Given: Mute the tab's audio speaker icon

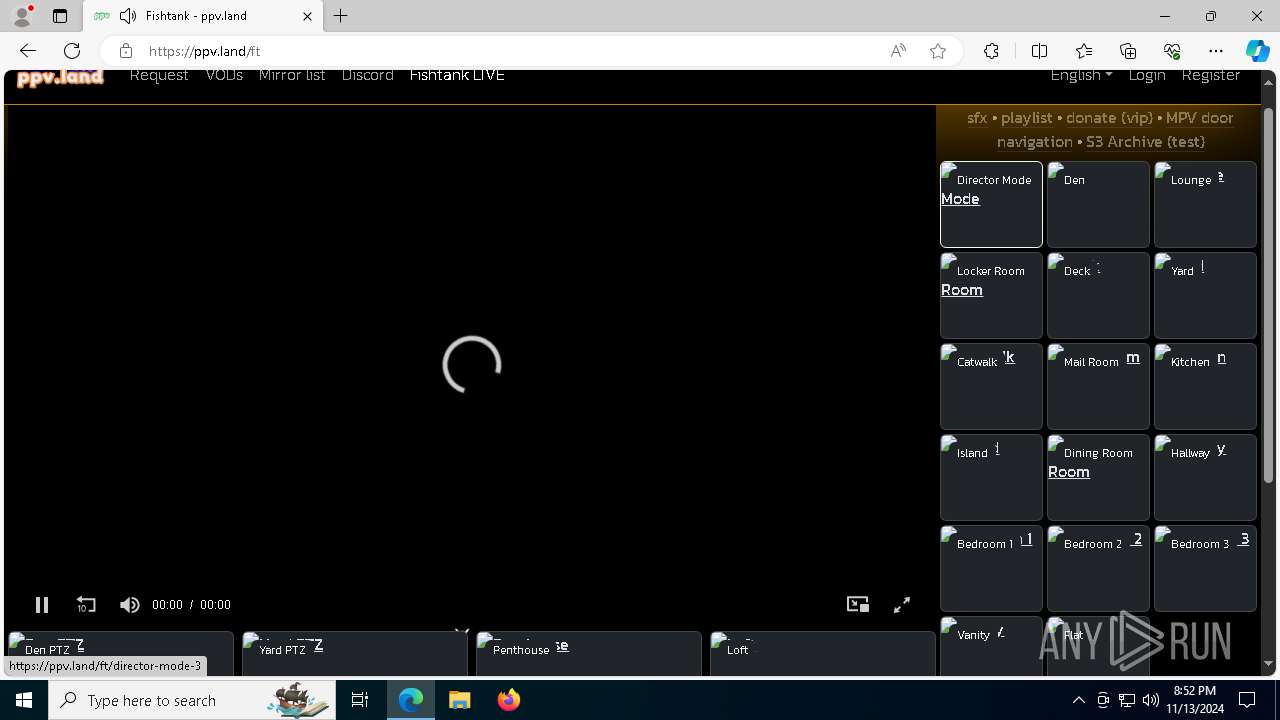Looking at the screenshot, I should tap(127, 16).
